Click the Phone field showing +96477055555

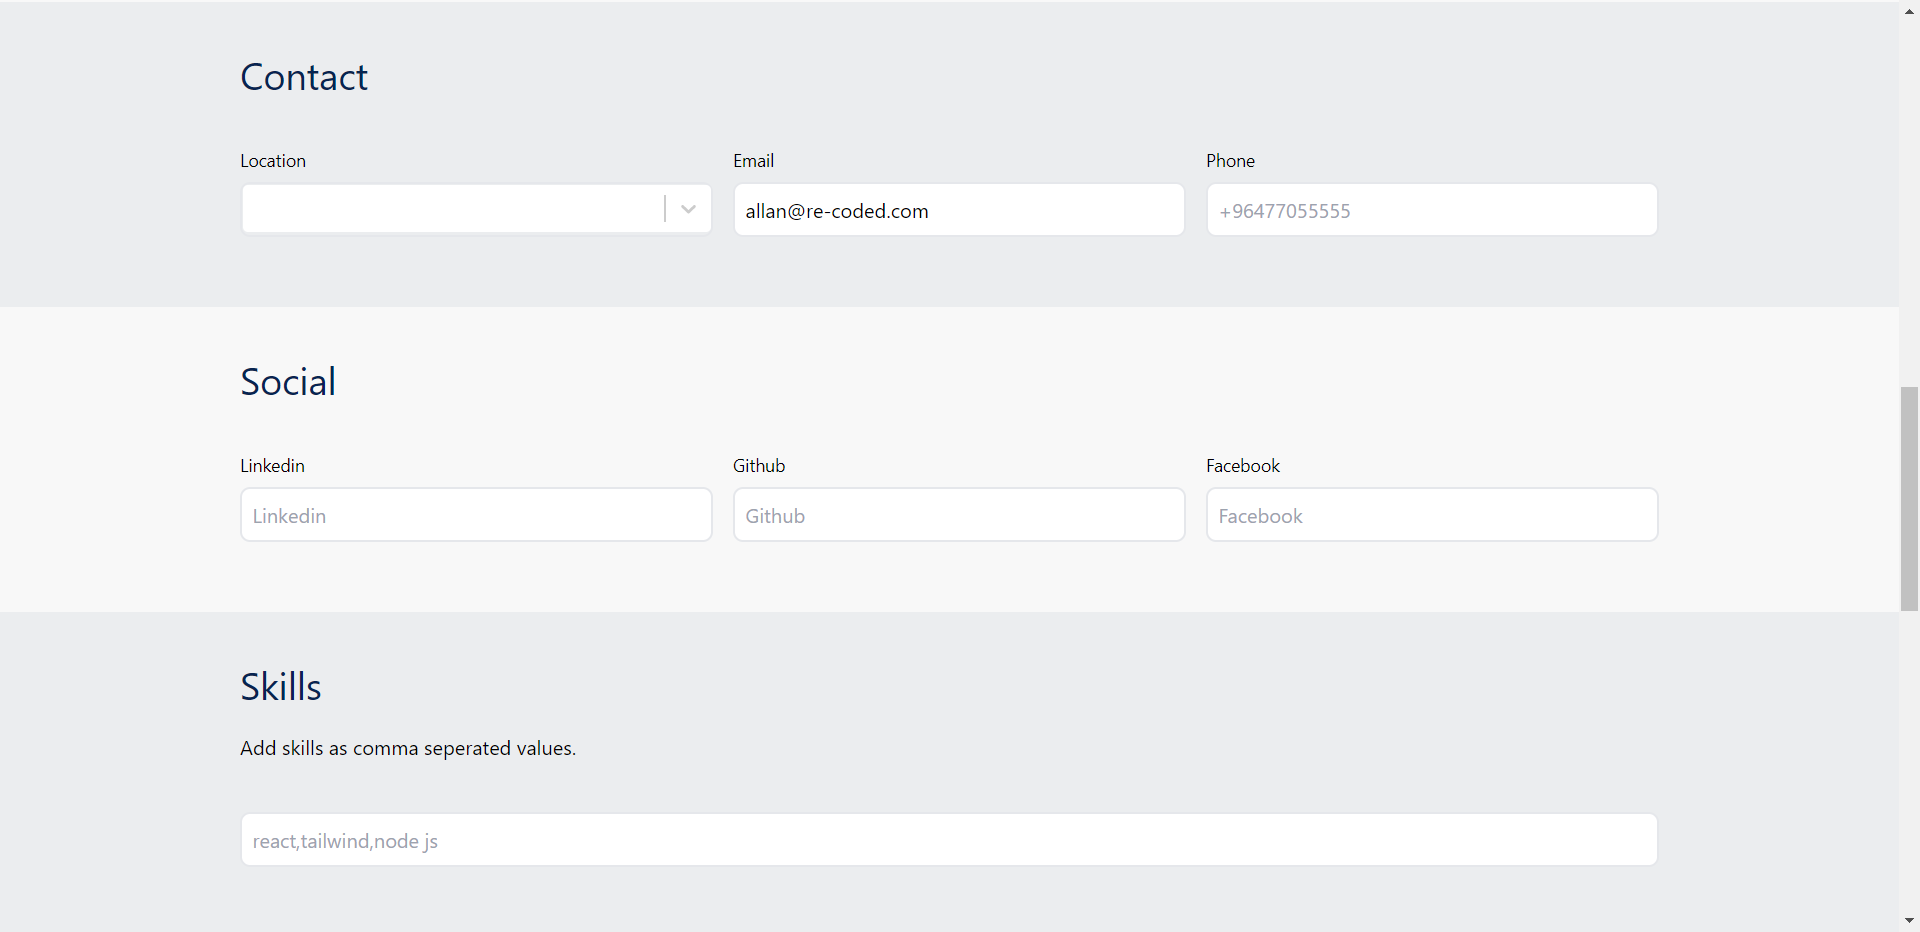point(1431,210)
